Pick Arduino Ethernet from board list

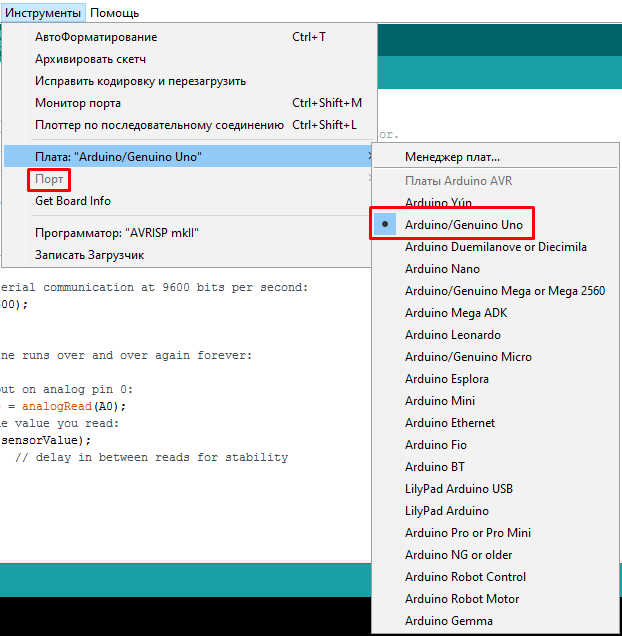[496, 423]
